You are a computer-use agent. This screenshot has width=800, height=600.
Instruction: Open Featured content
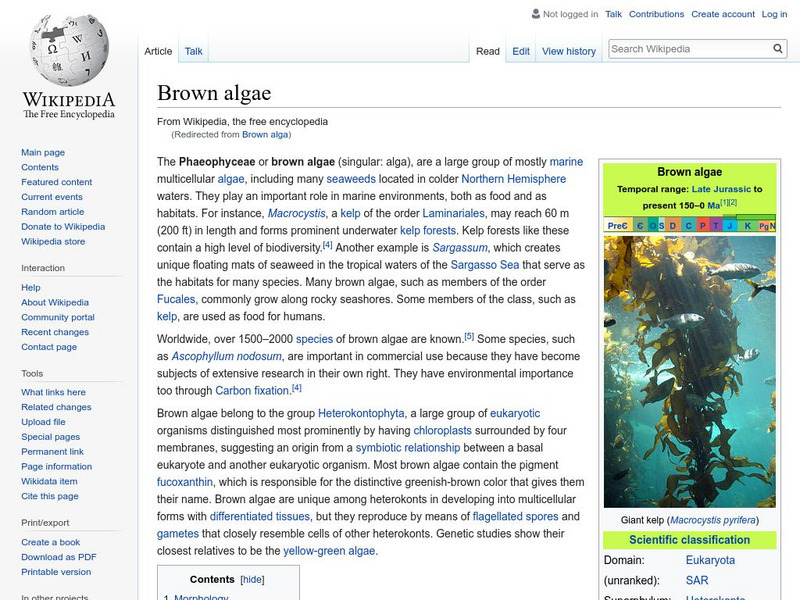pos(57,182)
